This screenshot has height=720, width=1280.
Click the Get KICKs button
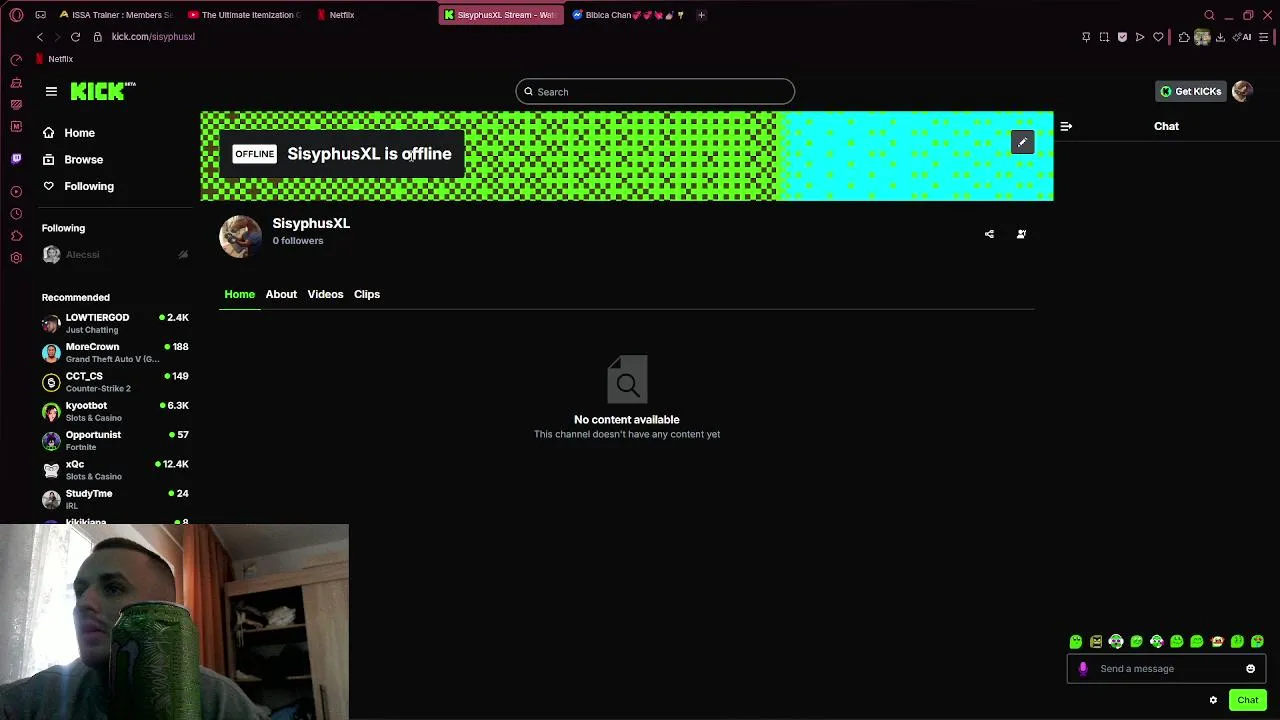click(x=1190, y=91)
